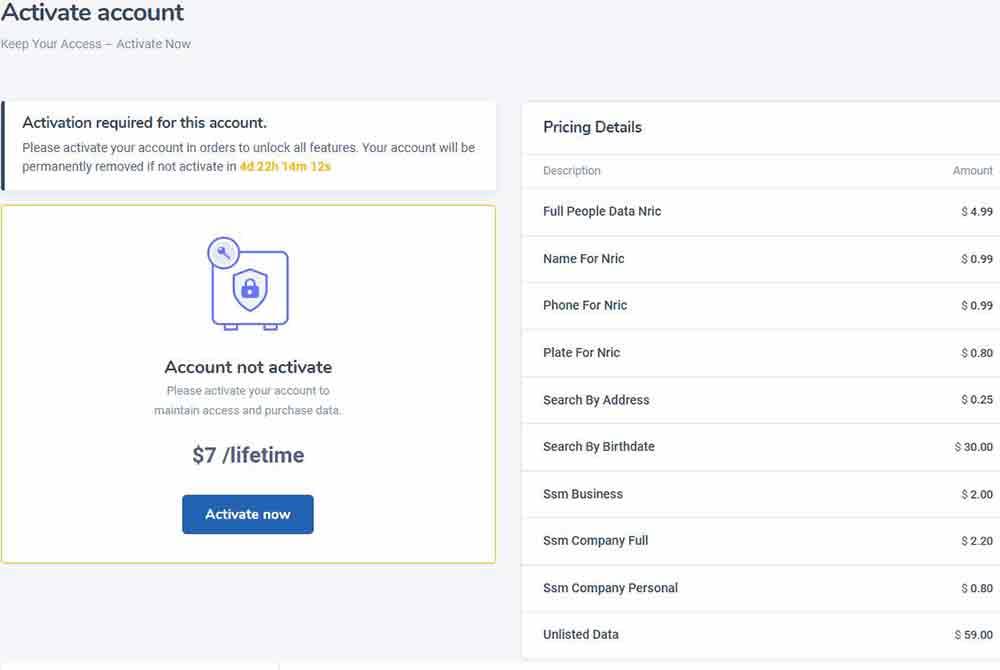1000x670 pixels.
Task: Select the Plate For Nric pricing row
Action: [x=760, y=352]
